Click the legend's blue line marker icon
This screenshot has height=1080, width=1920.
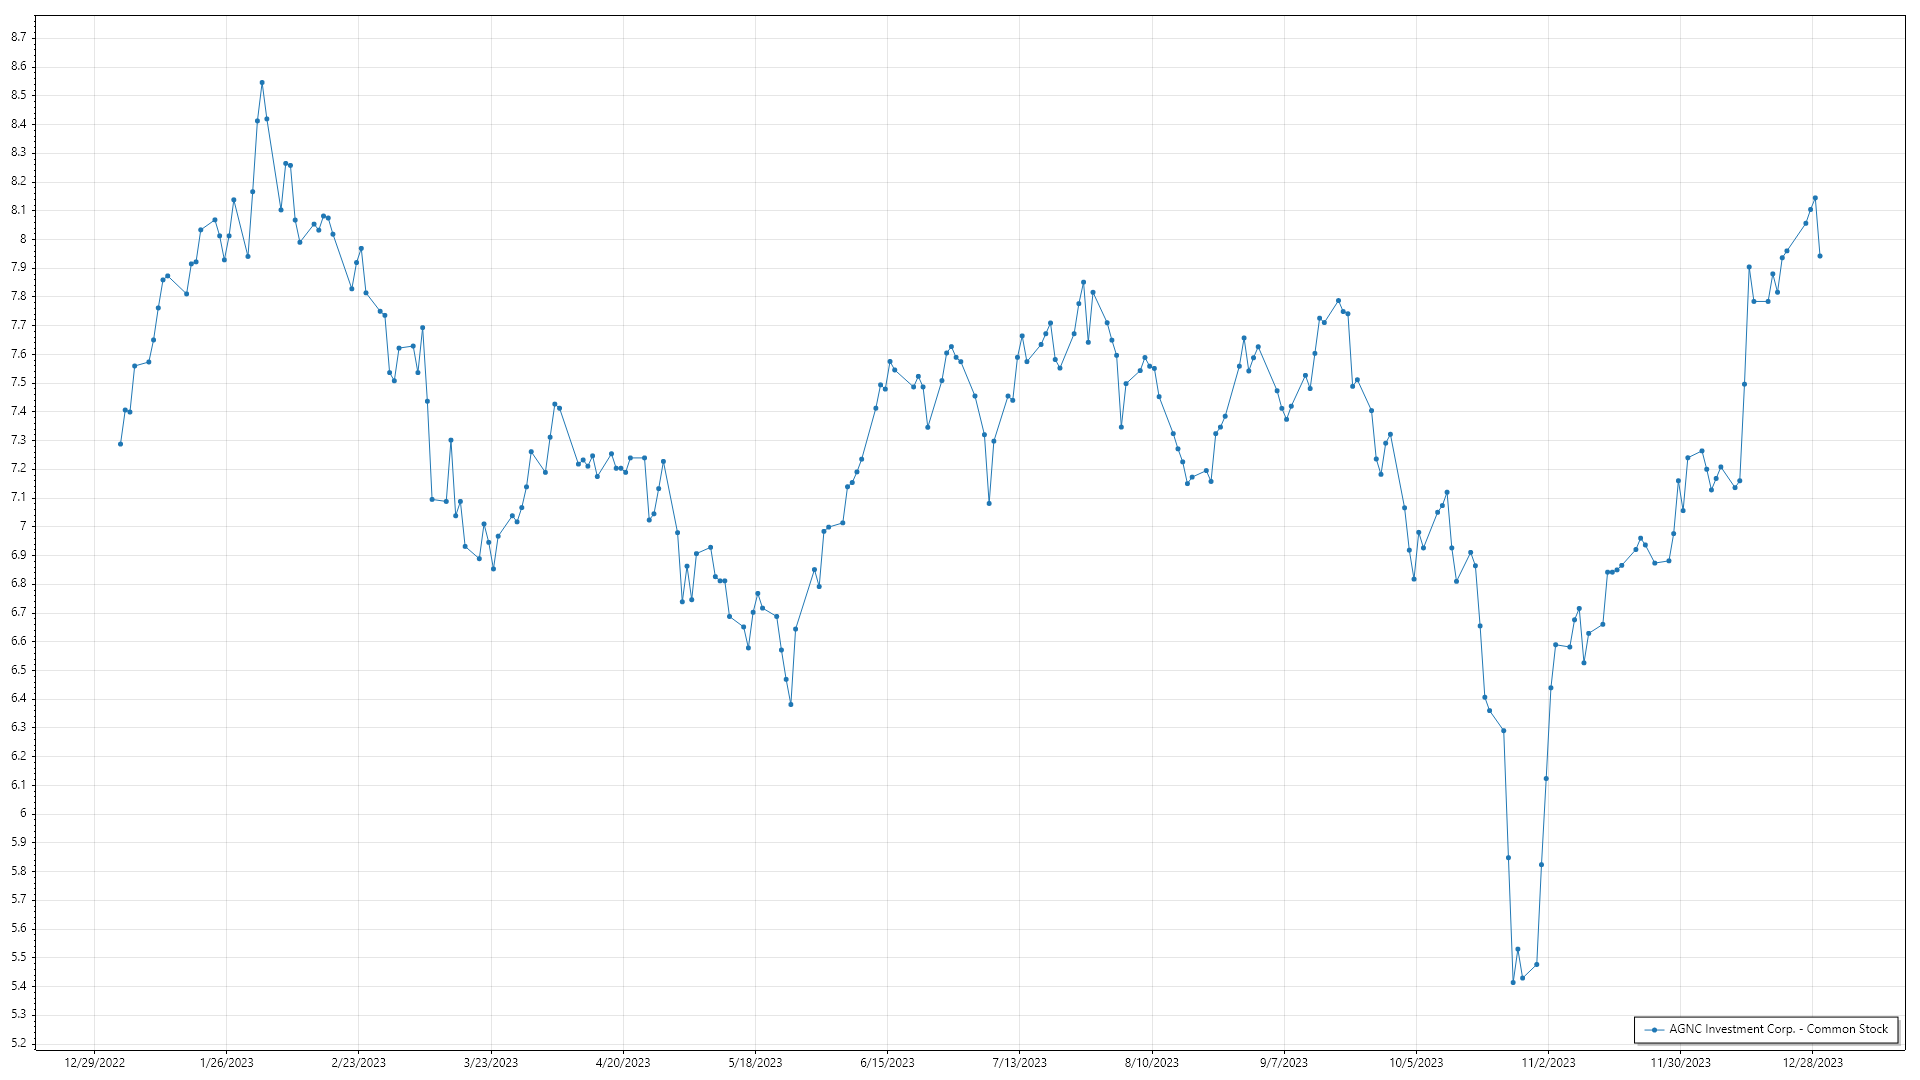(x=1655, y=1030)
